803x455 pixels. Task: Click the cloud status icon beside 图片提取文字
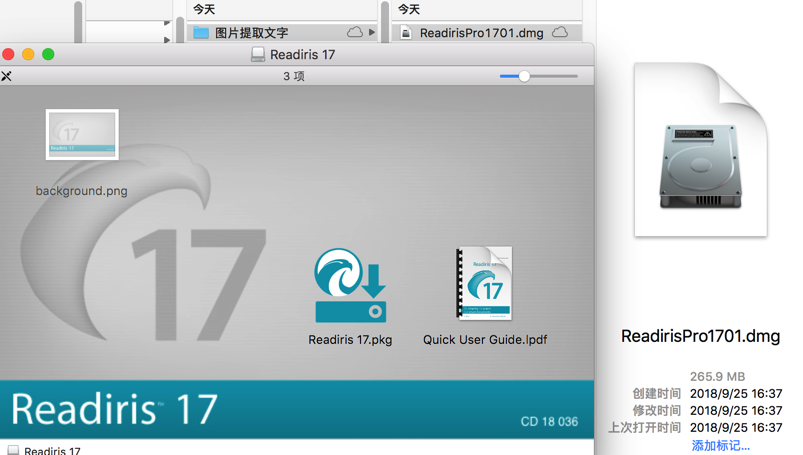tap(354, 32)
